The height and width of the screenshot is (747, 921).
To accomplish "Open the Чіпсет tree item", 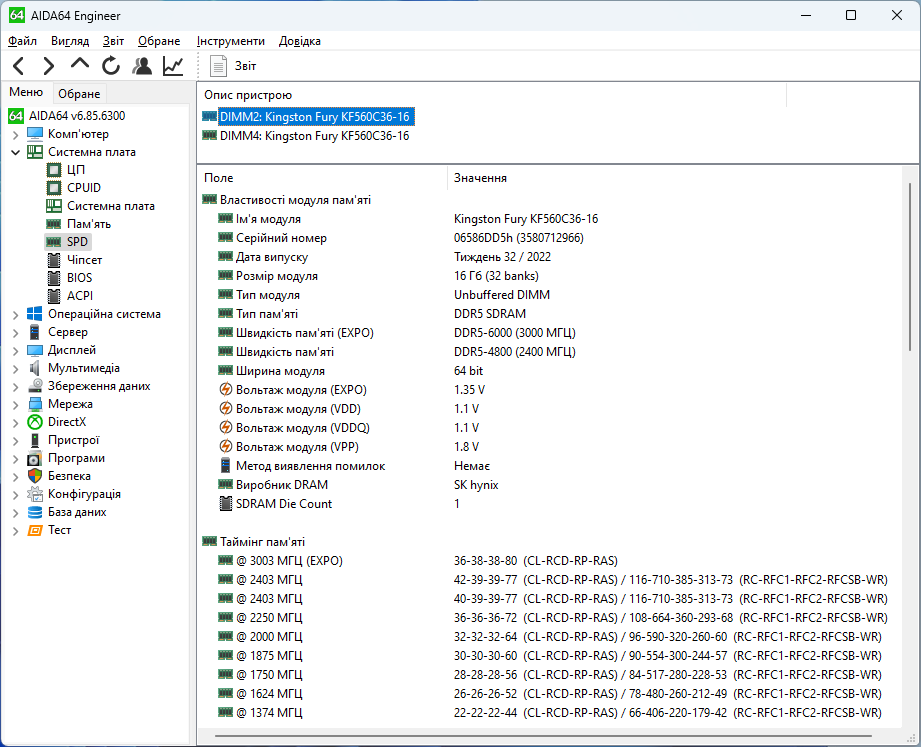I will click(x=84, y=260).
